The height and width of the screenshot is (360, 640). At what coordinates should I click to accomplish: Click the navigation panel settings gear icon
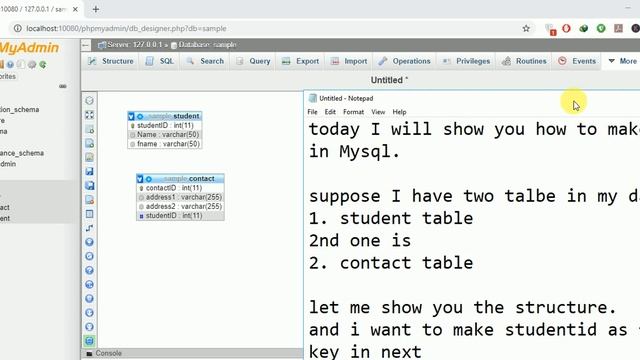(x=32, y=64)
